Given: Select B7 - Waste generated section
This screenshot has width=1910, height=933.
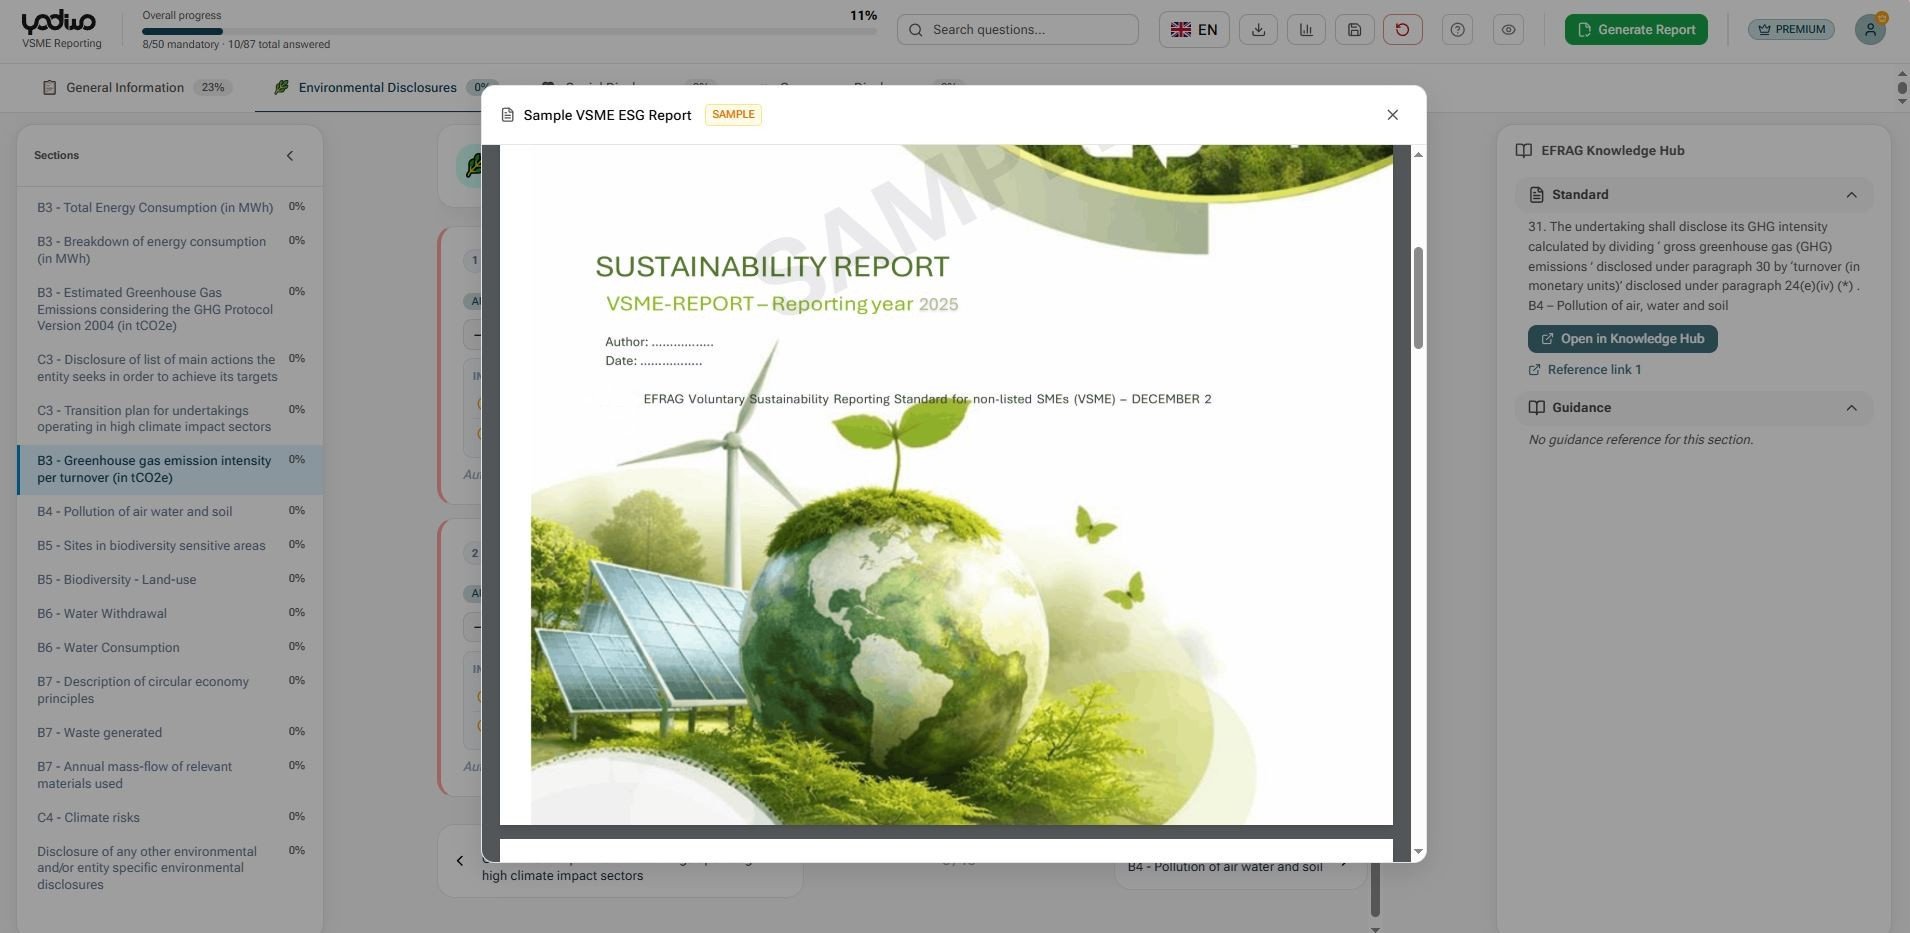Looking at the screenshot, I should pyautogui.click(x=170, y=733).
